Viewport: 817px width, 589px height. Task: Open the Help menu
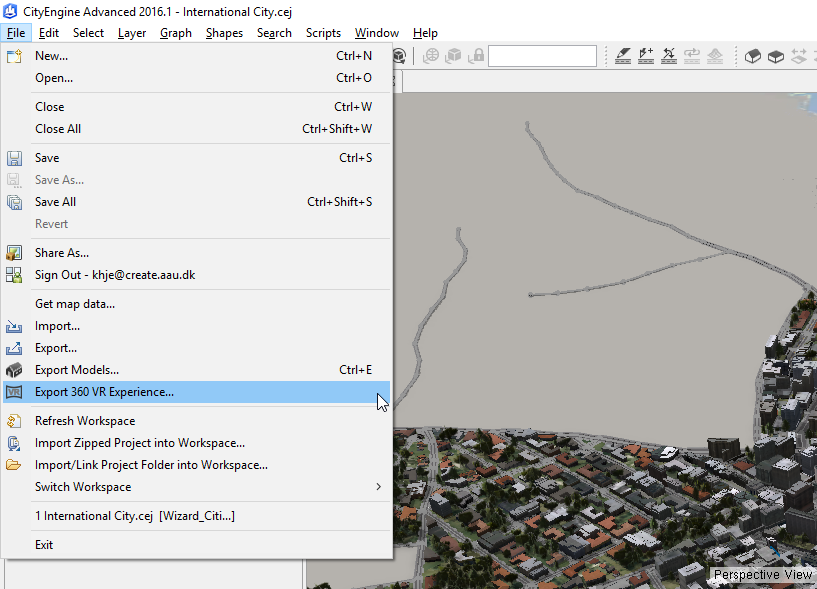coord(425,33)
